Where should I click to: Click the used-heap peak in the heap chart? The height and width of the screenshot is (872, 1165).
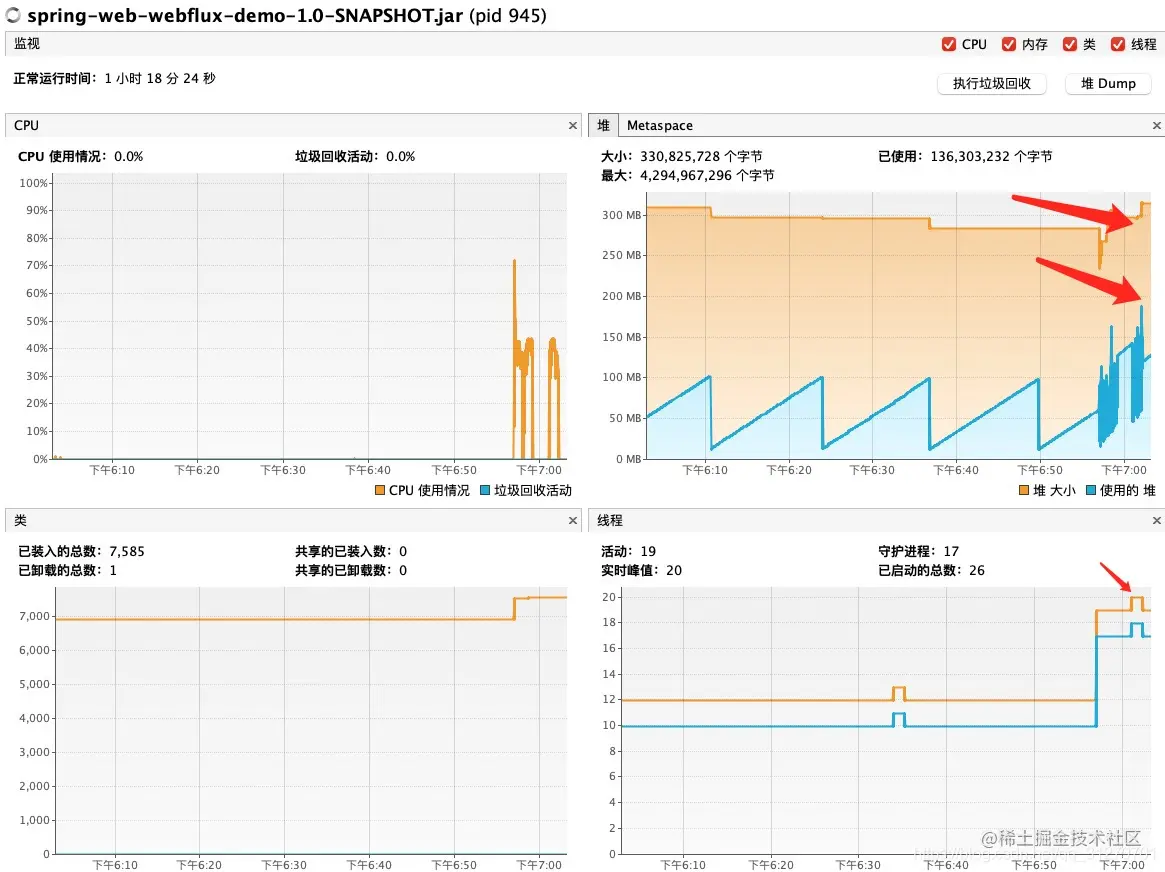(1141, 308)
